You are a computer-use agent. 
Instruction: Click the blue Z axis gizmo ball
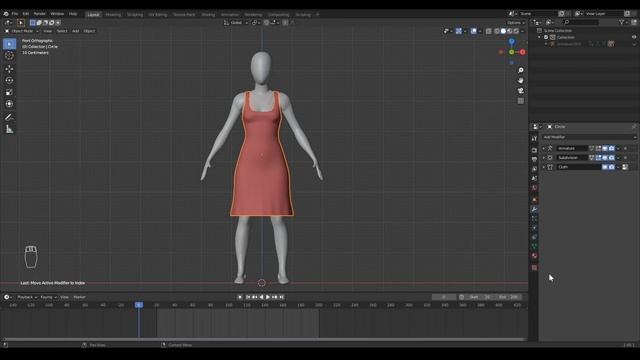511,42
